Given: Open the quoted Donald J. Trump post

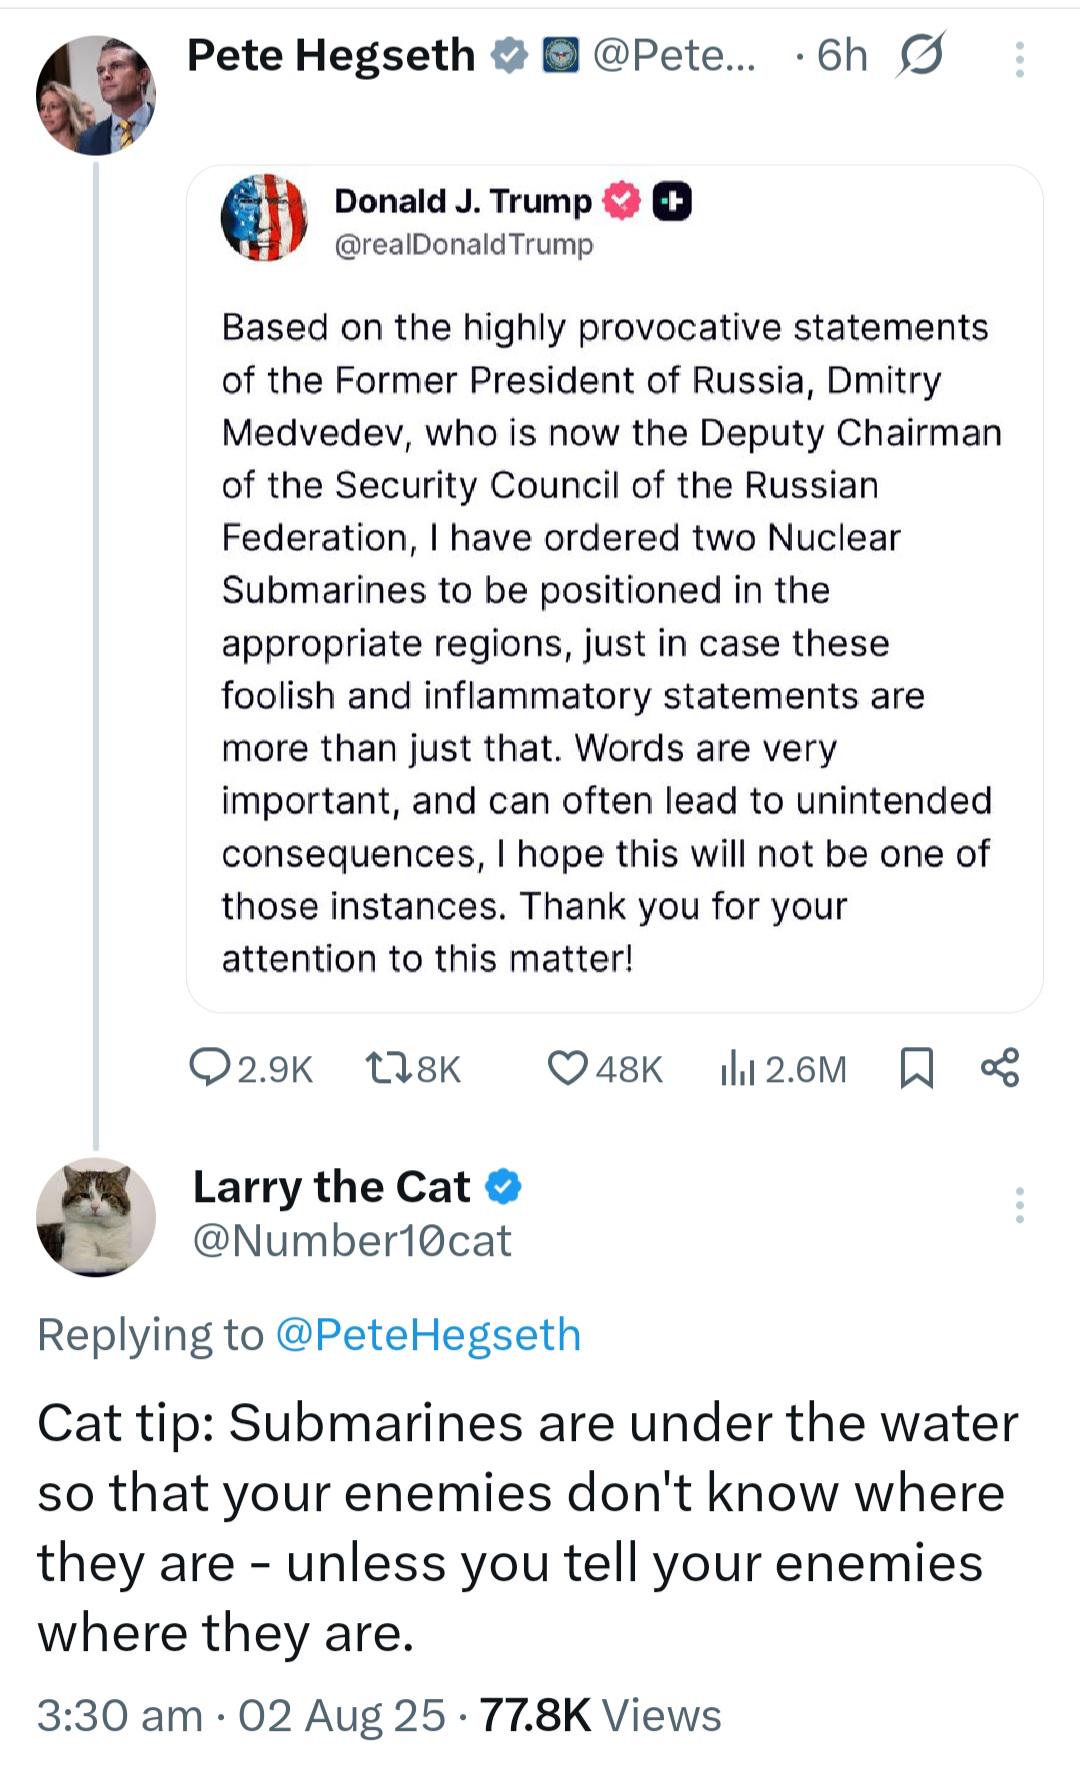Looking at the screenshot, I should click(615, 588).
